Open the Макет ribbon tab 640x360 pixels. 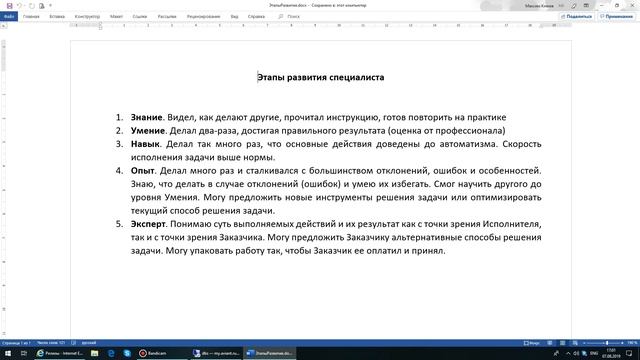pyautogui.click(x=116, y=17)
